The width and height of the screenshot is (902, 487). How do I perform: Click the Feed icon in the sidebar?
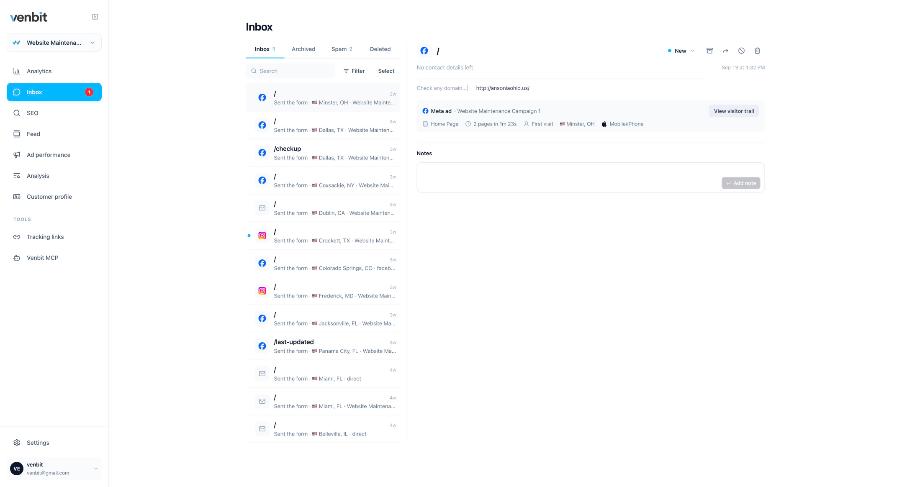coord(17,134)
